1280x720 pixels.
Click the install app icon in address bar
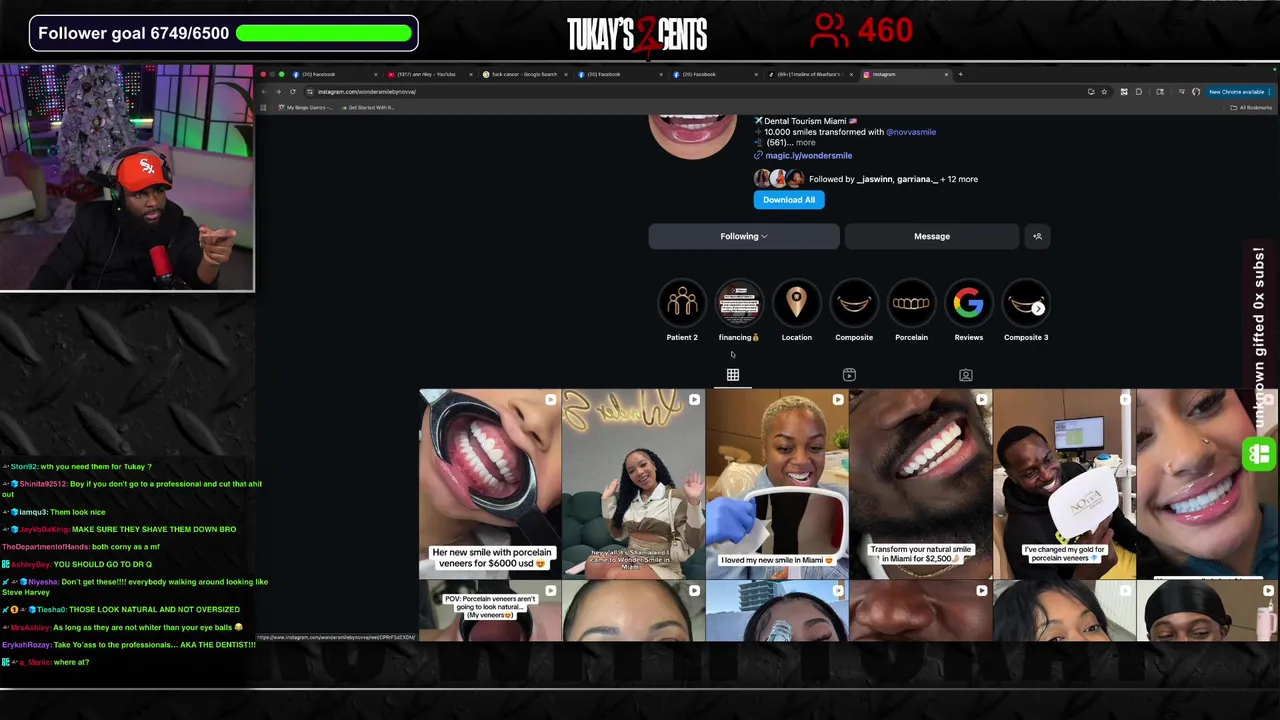(x=1091, y=92)
